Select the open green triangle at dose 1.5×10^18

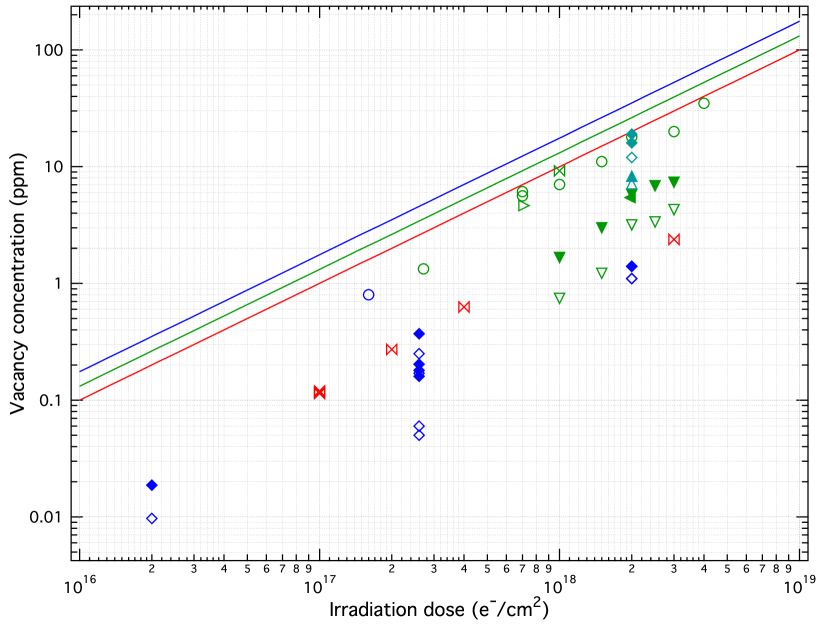(x=601, y=273)
